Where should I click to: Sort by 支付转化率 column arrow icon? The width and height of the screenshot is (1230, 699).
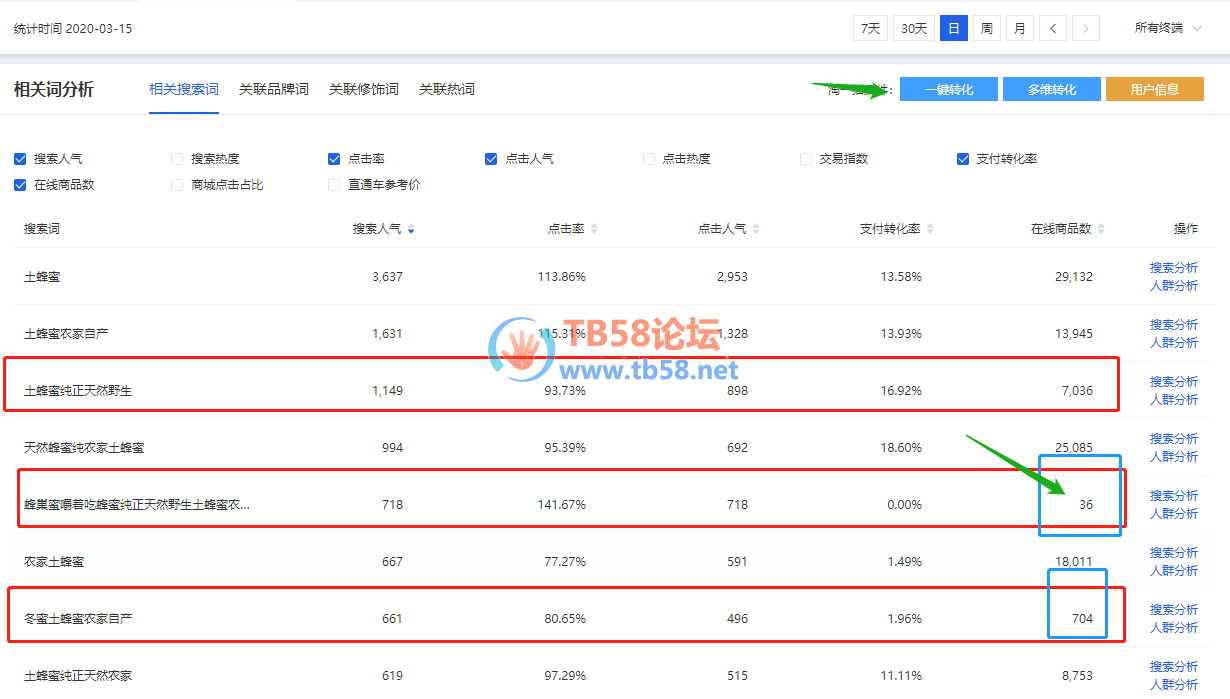click(930, 229)
